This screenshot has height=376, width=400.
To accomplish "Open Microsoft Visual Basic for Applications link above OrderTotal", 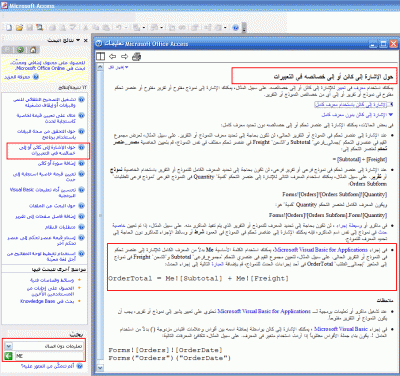I will 321,250.
